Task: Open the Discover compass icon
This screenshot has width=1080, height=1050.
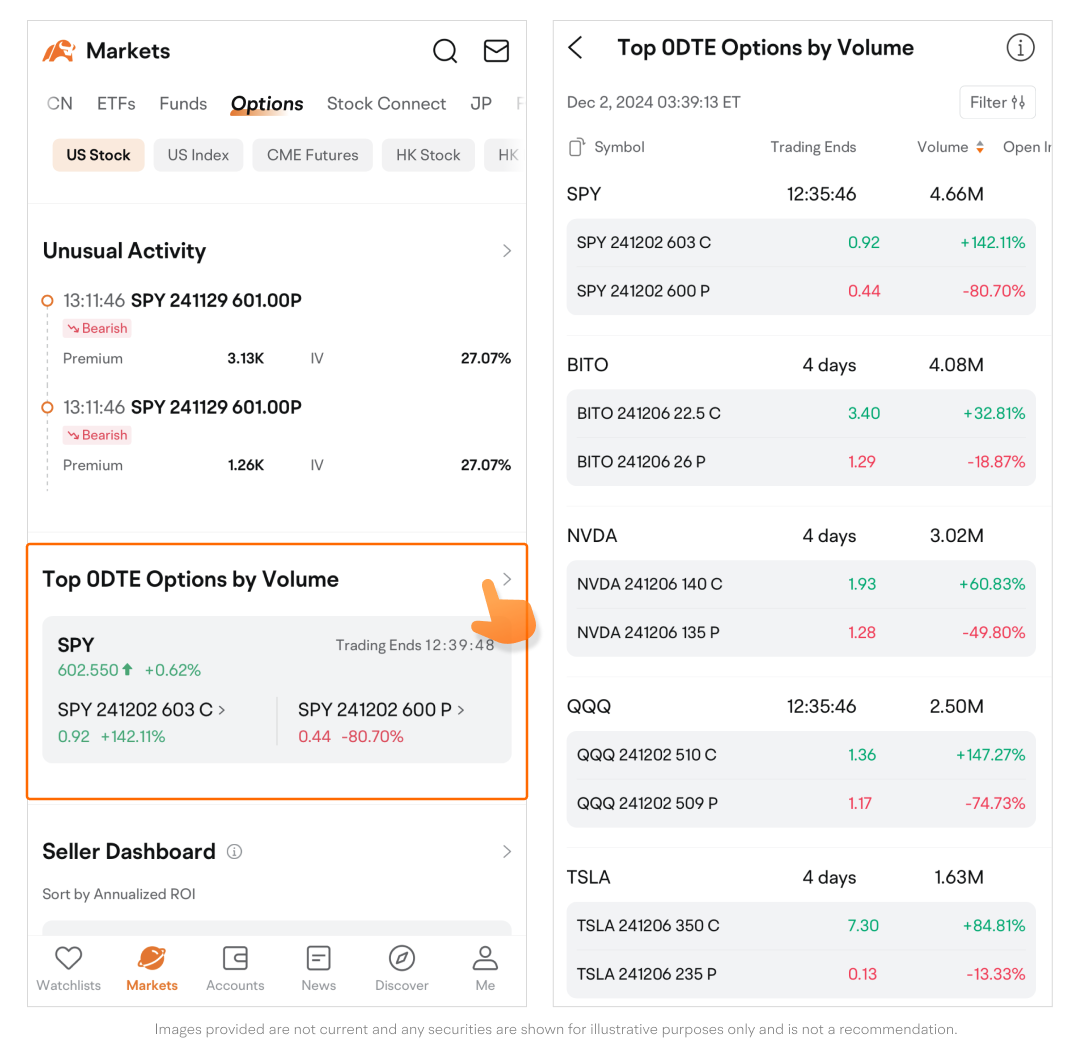Action: [402, 959]
